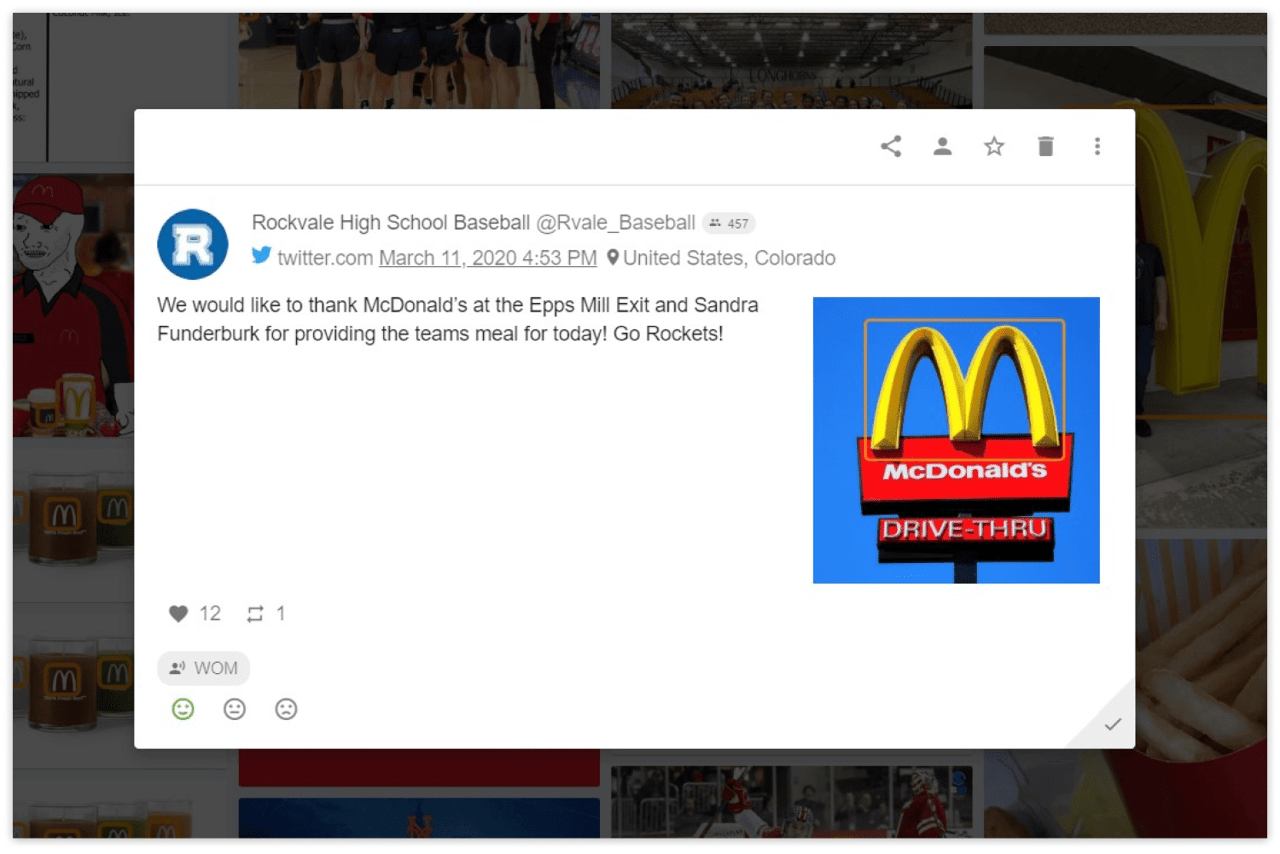
Task: Click the Twitter bird icon
Action: click(x=262, y=256)
